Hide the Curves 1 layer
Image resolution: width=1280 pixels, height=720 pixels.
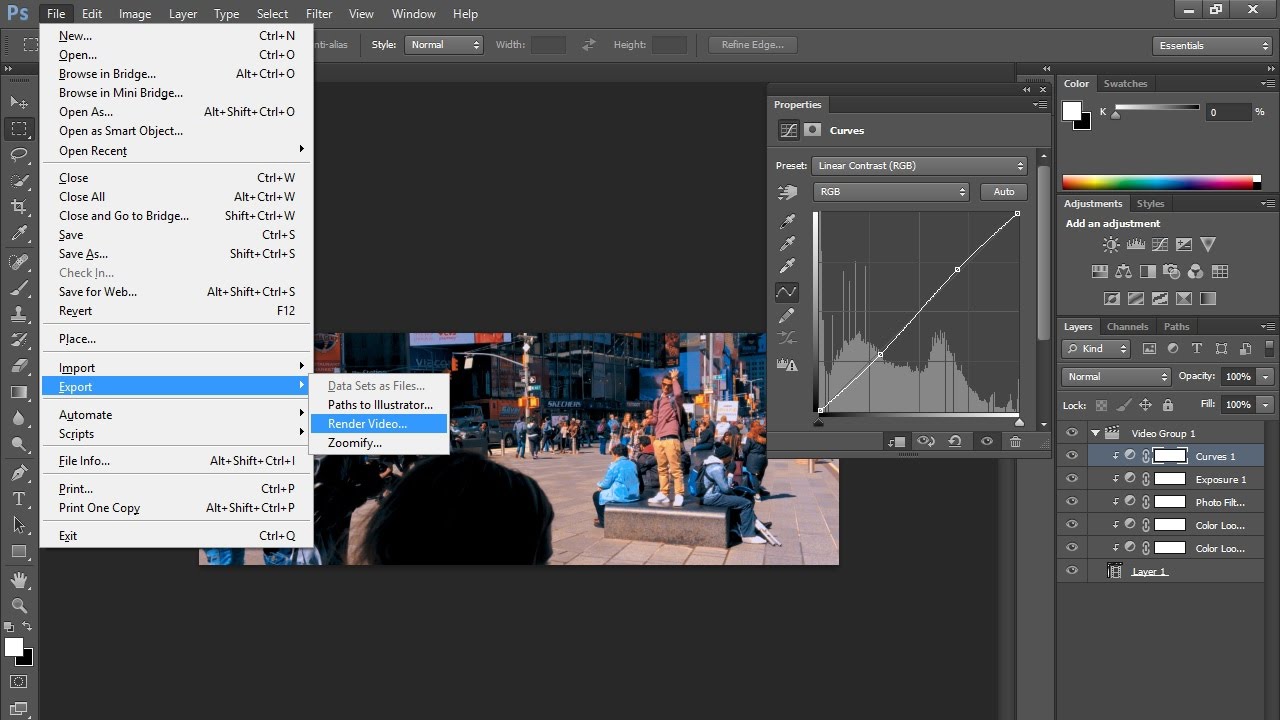tap(1072, 456)
